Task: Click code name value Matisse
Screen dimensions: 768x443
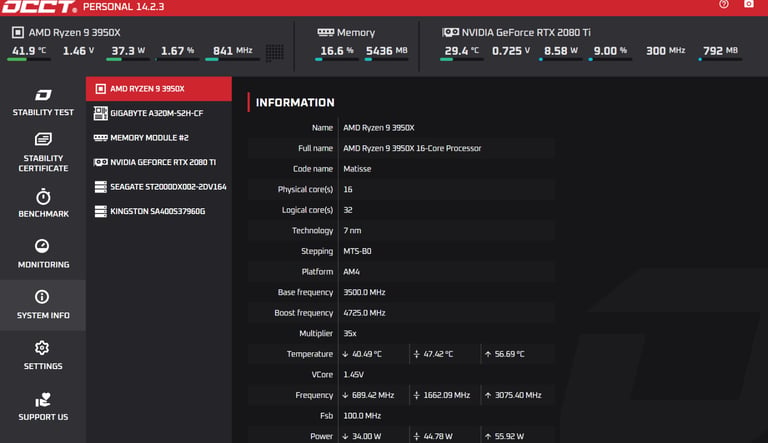Action: pyautogui.click(x=357, y=169)
